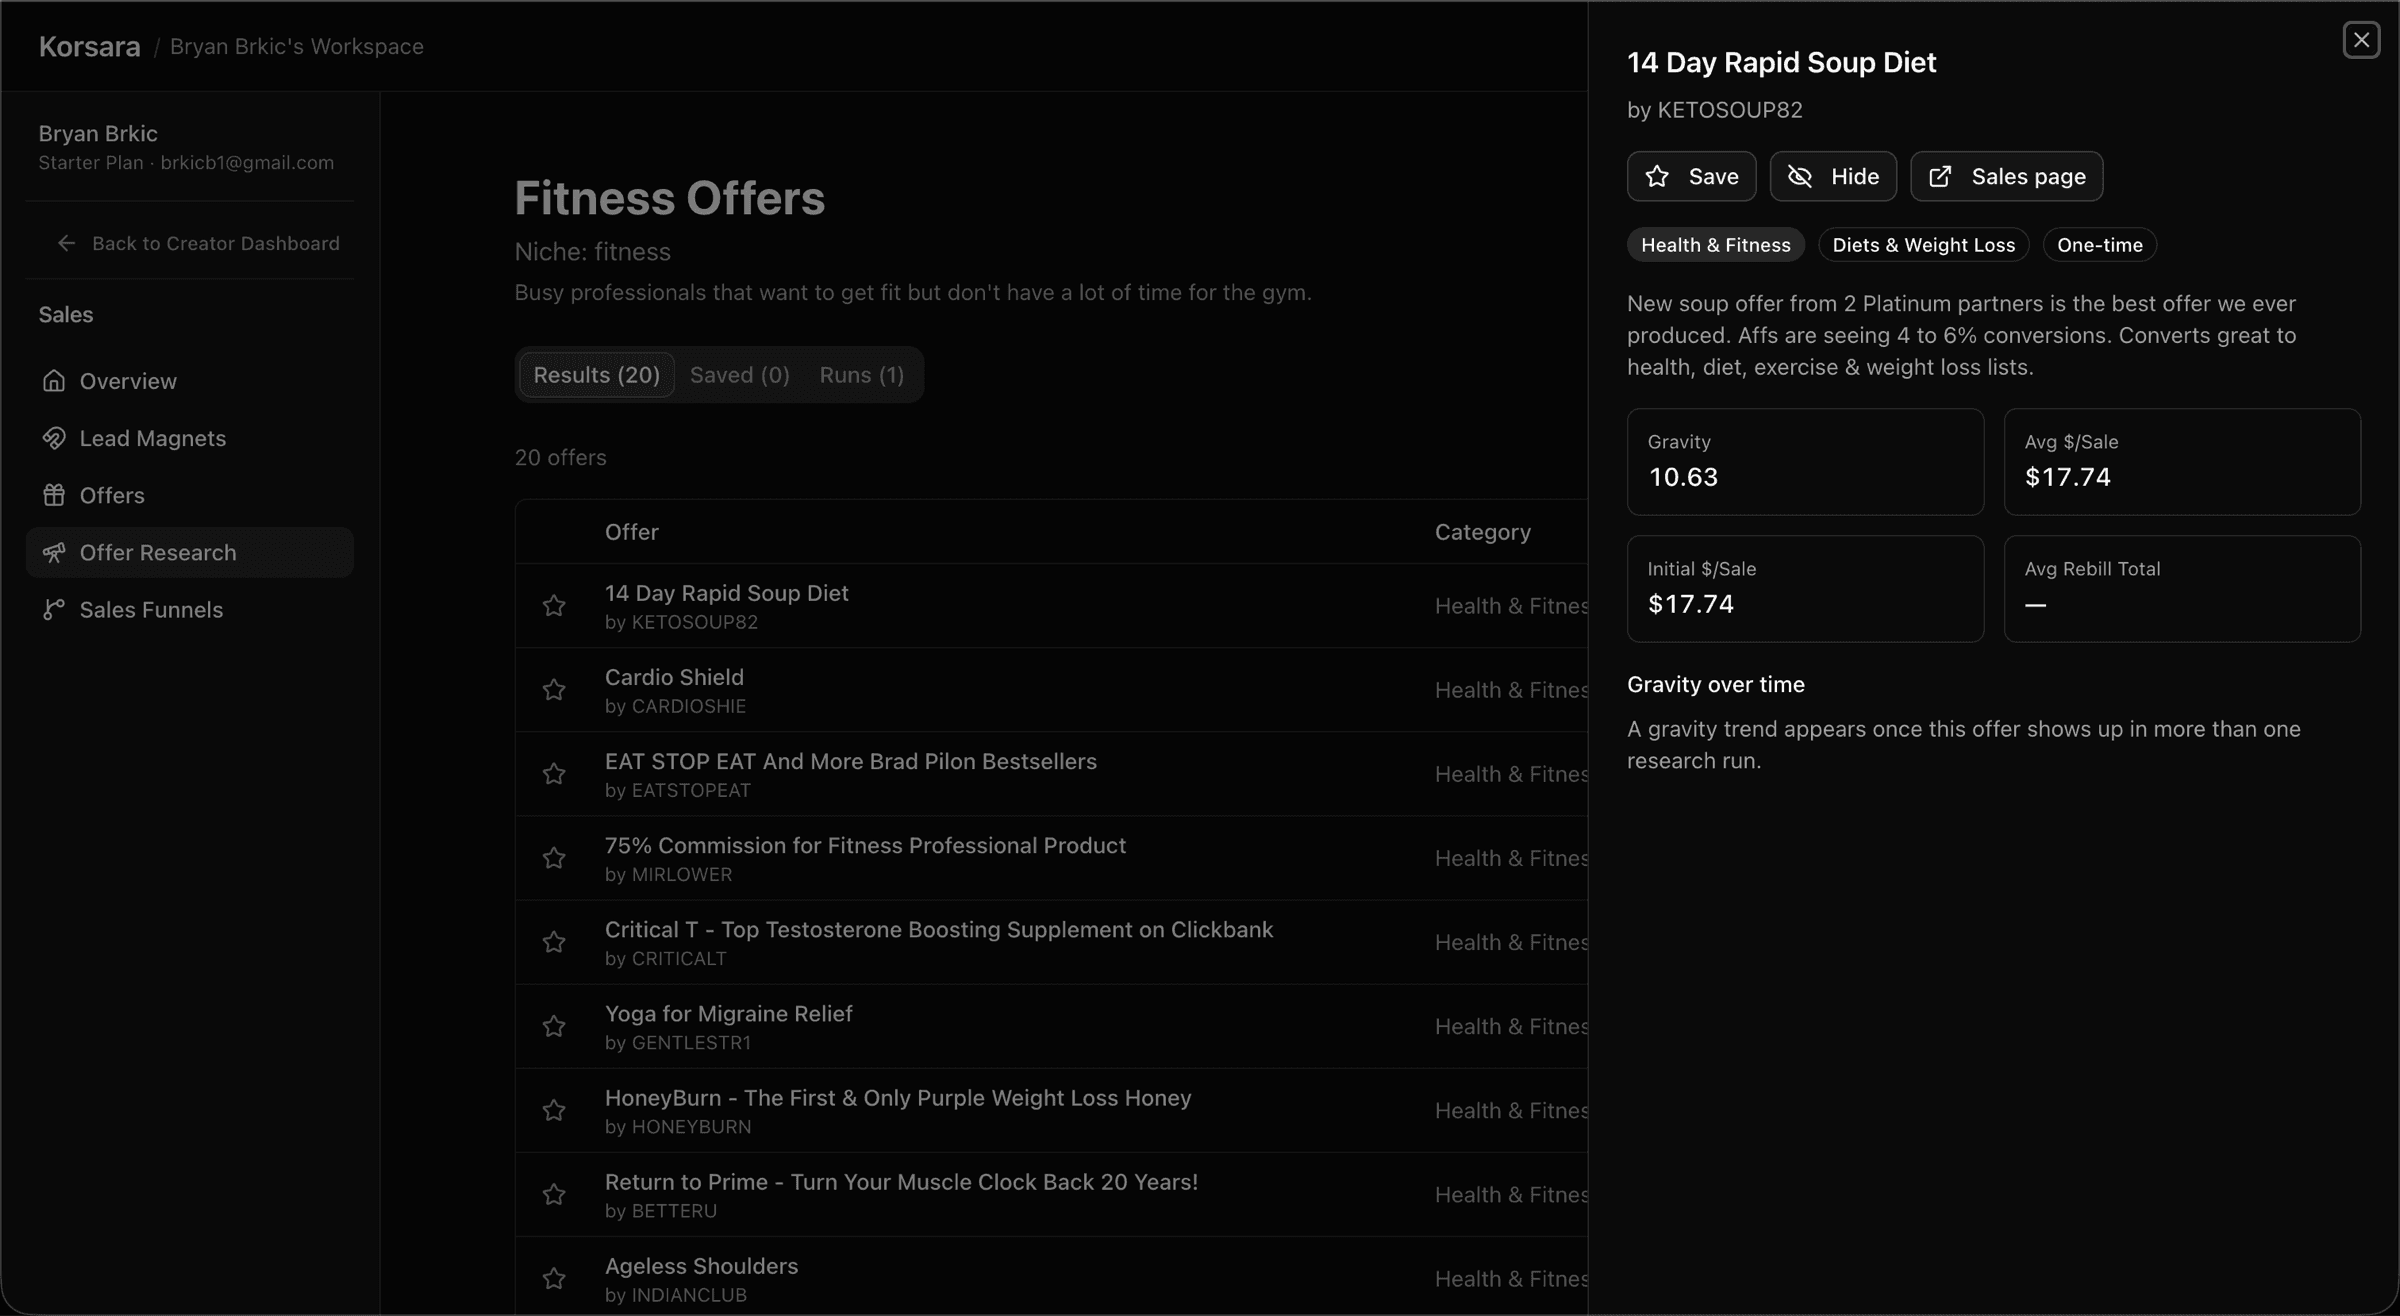Click the Offers gift icon
The height and width of the screenshot is (1316, 2400).
54,495
